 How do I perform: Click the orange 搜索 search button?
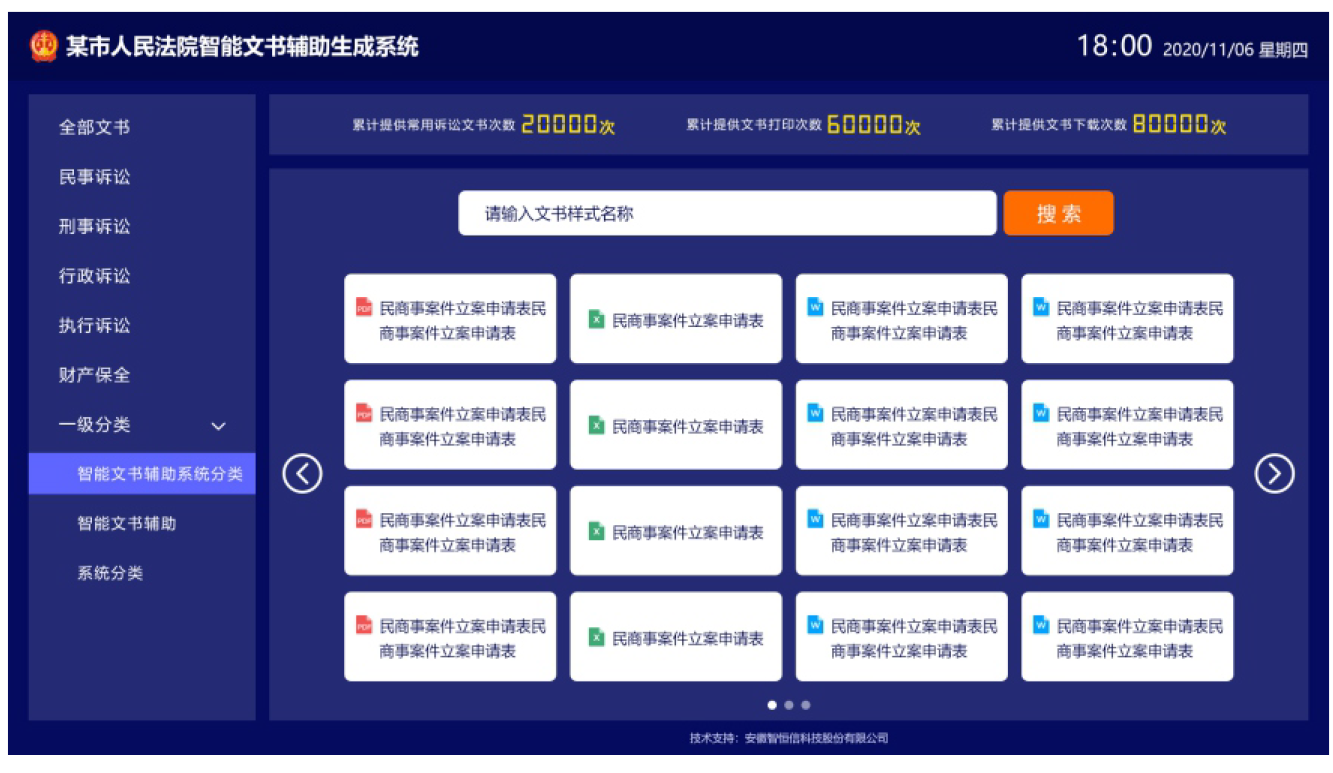coord(1059,212)
